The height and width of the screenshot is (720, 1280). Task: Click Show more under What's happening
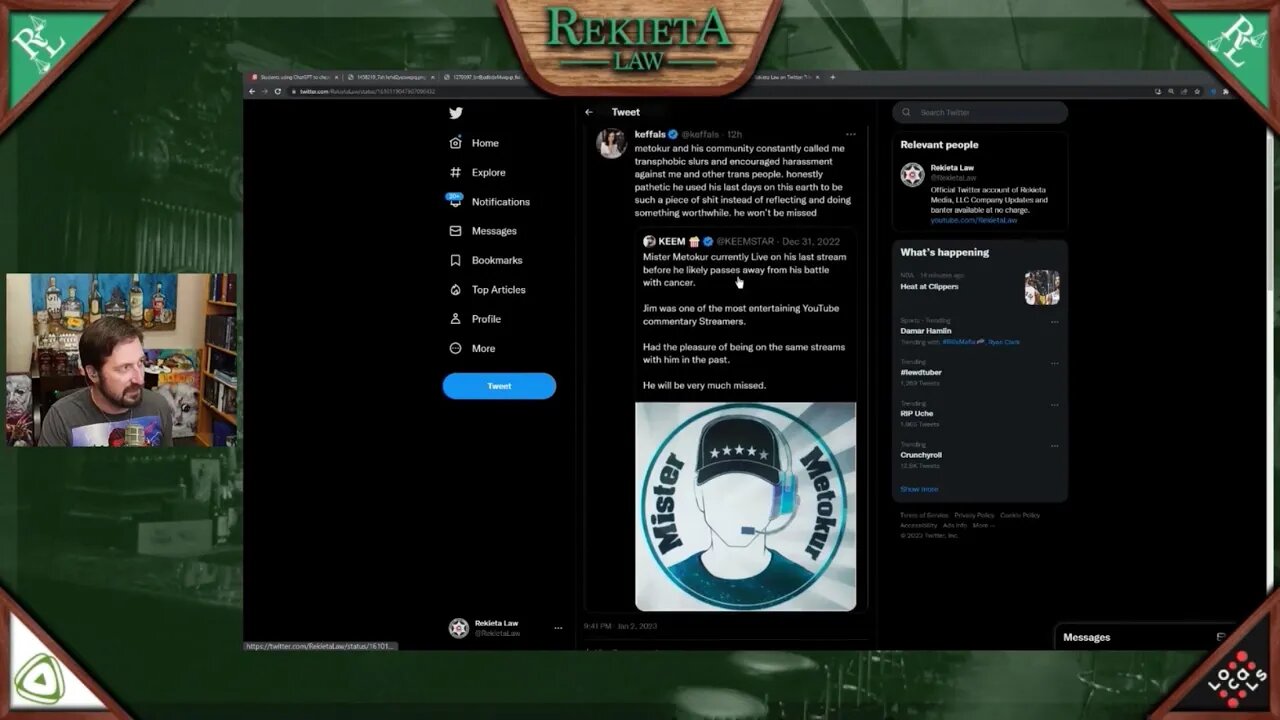tap(919, 489)
